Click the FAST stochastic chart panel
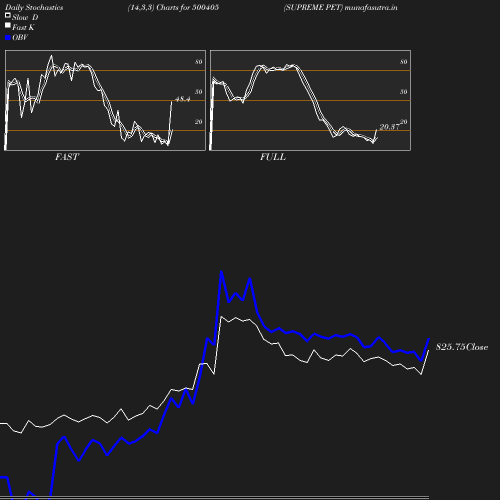500x500 pixels. click(105, 100)
